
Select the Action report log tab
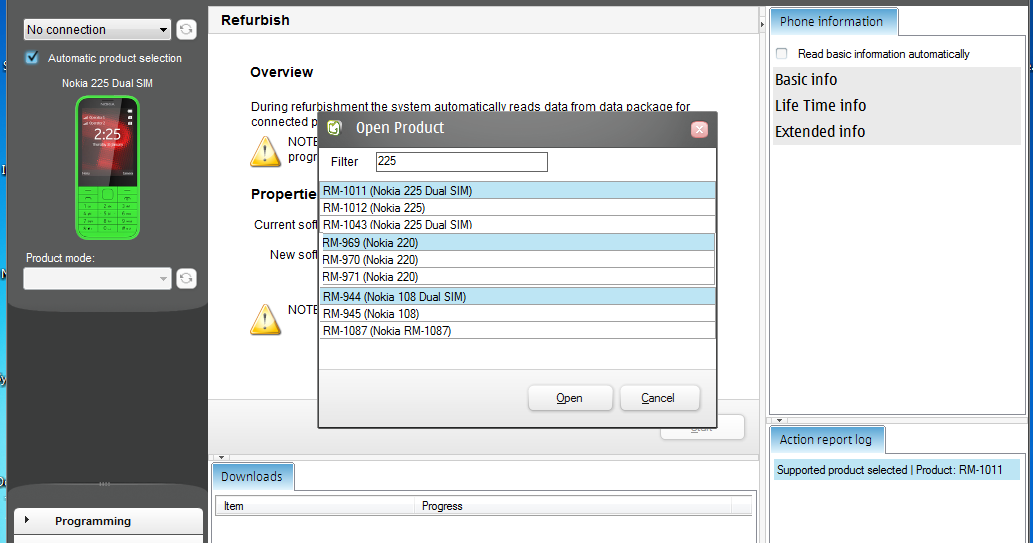[827, 440]
